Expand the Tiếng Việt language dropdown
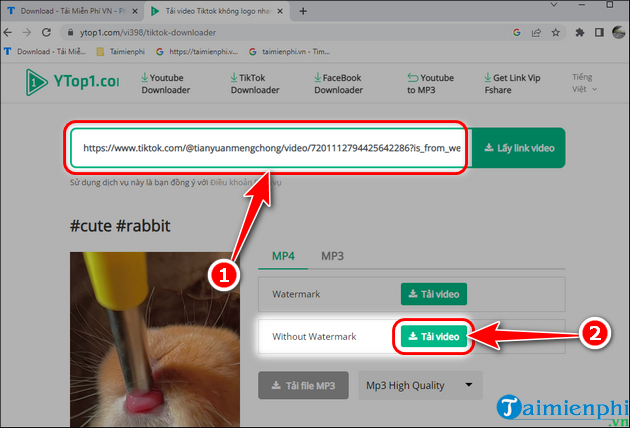This screenshot has height=428, width=630. point(584,83)
